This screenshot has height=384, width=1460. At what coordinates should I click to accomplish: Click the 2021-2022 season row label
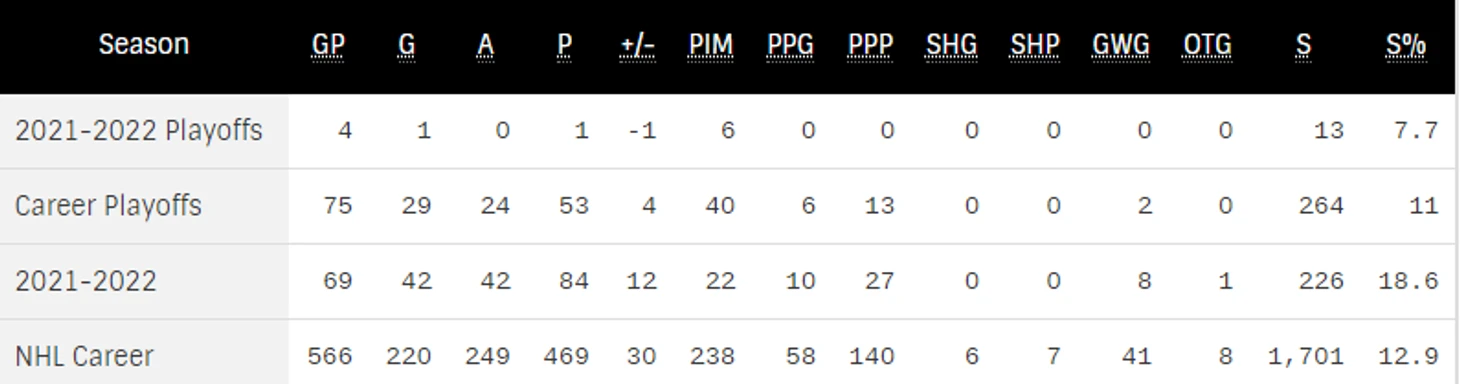pyautogui.click(x=86, y=281)
